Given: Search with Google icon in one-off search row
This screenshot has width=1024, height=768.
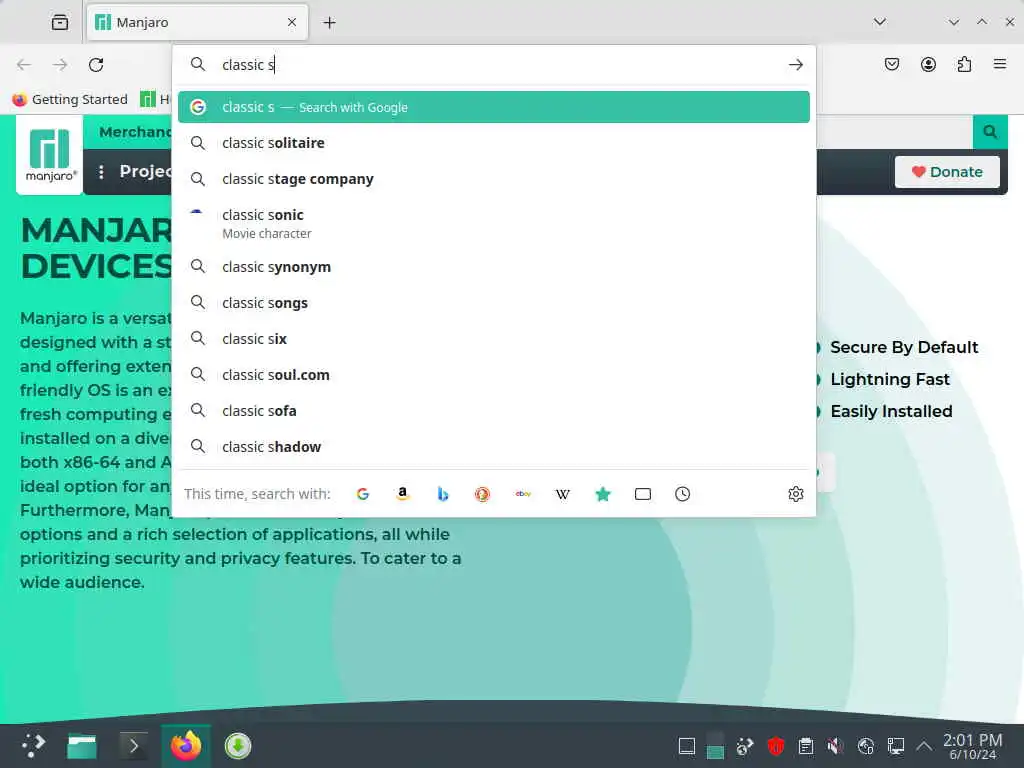Looking at the screenshot, I should click(x=363, y=494).
